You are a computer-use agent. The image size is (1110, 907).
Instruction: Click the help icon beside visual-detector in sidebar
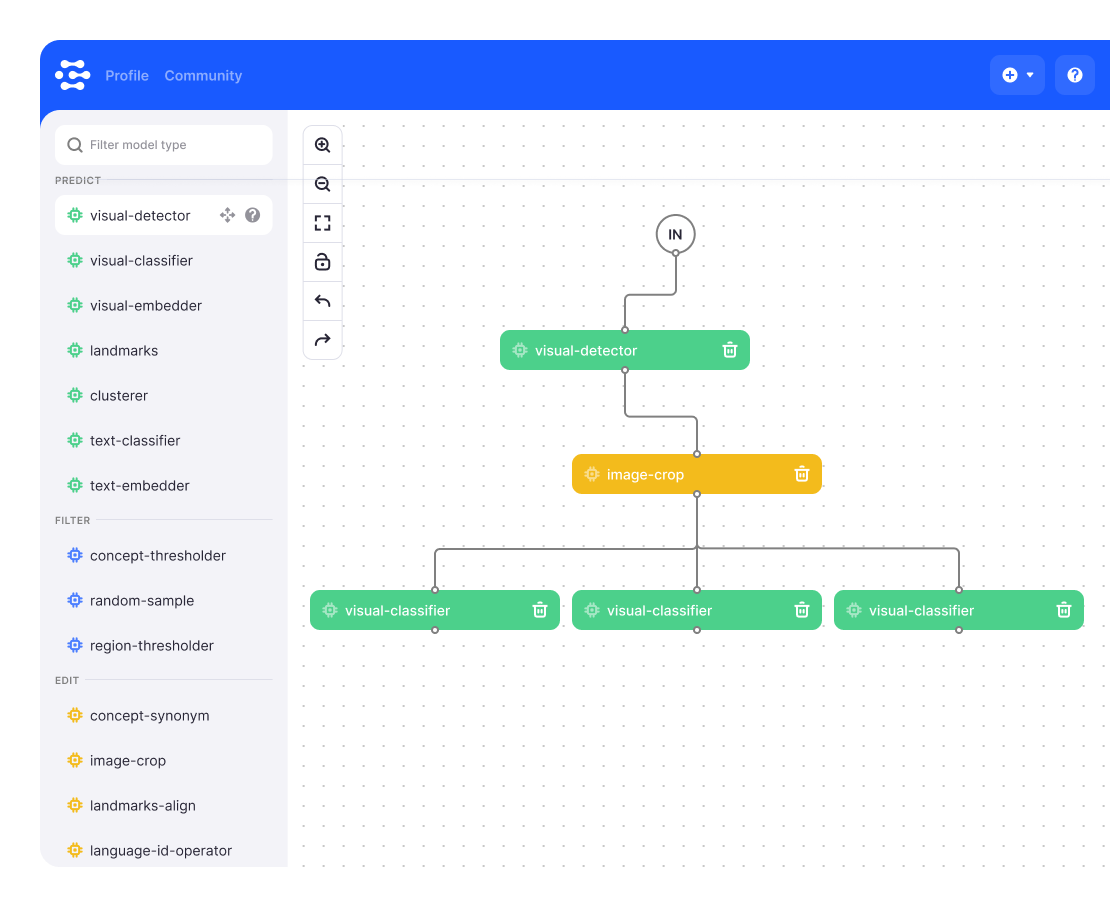[253, 215]
